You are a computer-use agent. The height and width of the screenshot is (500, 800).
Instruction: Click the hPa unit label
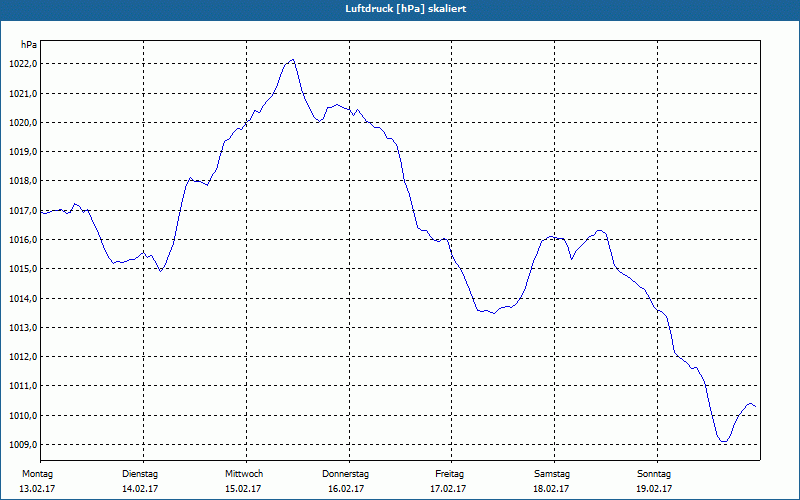(29, 45)
